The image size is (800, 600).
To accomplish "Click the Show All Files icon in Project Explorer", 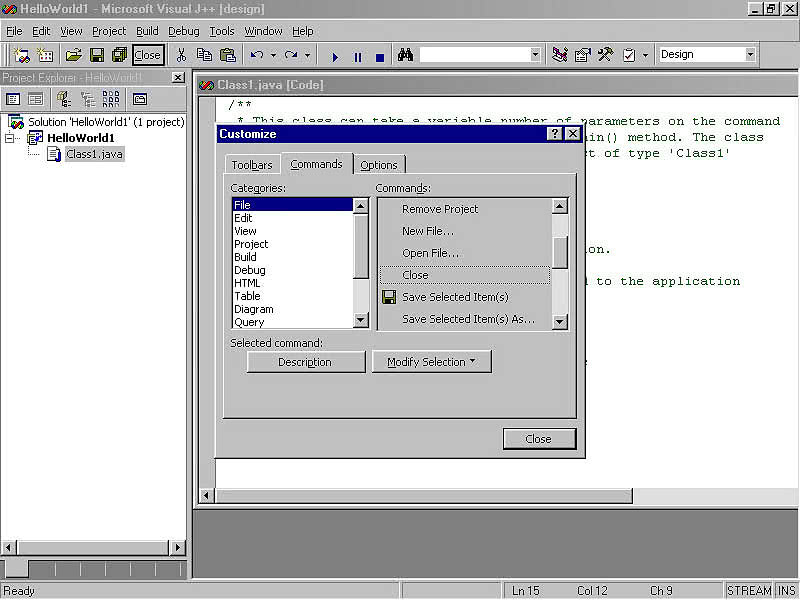I will (x=64, y=99).
